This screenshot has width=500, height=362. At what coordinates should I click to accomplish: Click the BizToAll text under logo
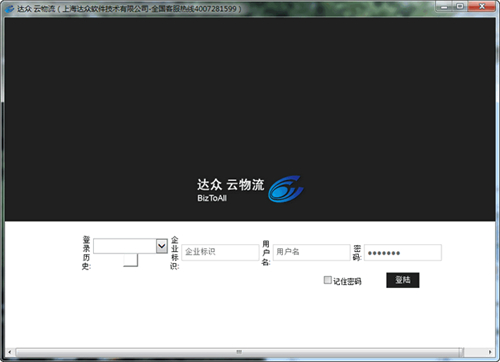click(212, 198)
